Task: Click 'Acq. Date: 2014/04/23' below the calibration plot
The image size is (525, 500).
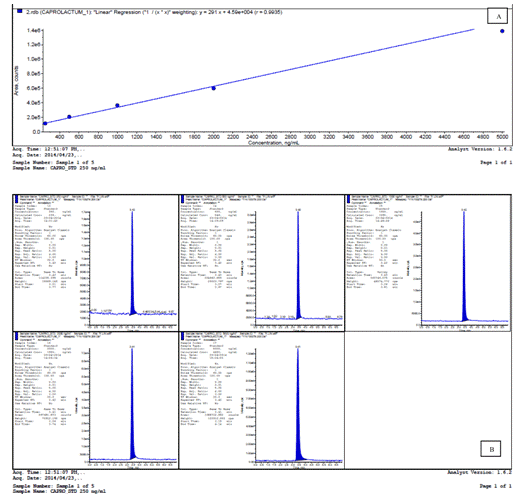Action: point(47,155)
